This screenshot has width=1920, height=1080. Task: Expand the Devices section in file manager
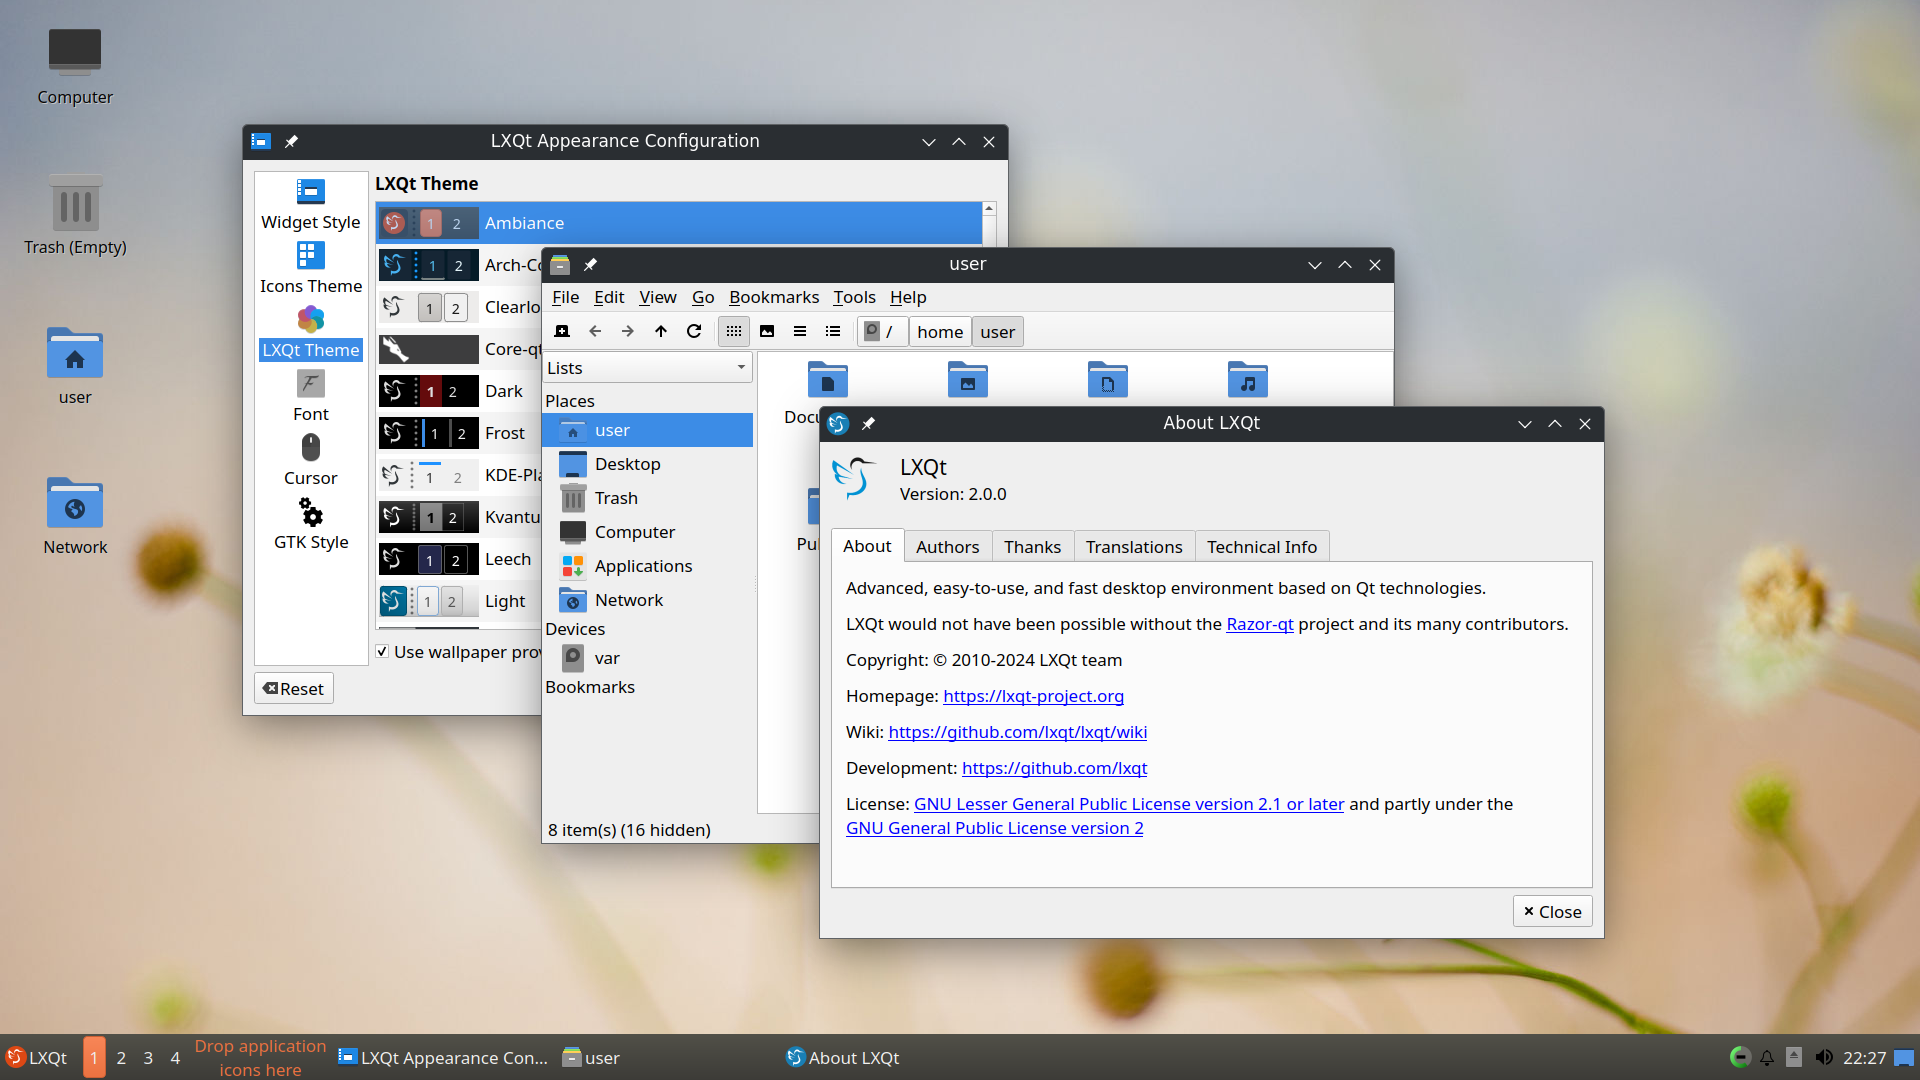click(x=575, y=628)
